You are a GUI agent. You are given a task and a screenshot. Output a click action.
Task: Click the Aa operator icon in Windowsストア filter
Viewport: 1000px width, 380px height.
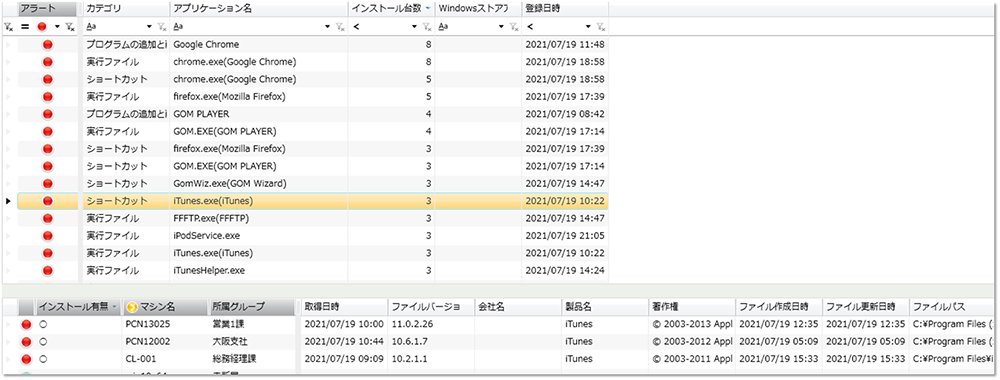tap(444, 27)
